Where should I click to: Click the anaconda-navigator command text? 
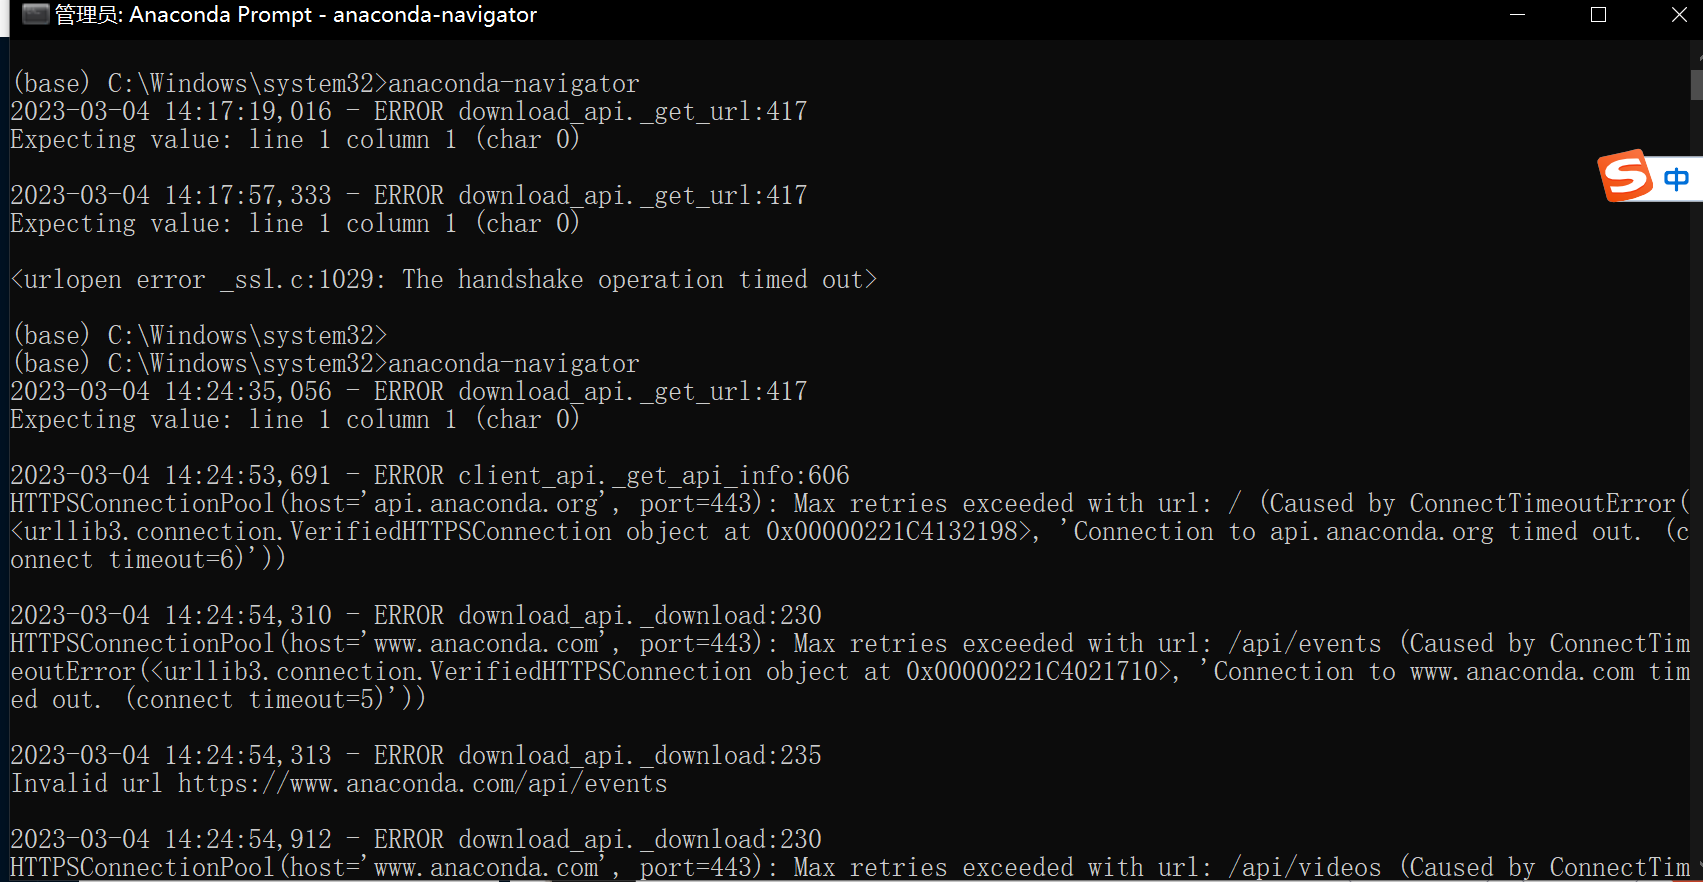pos(514,83)
